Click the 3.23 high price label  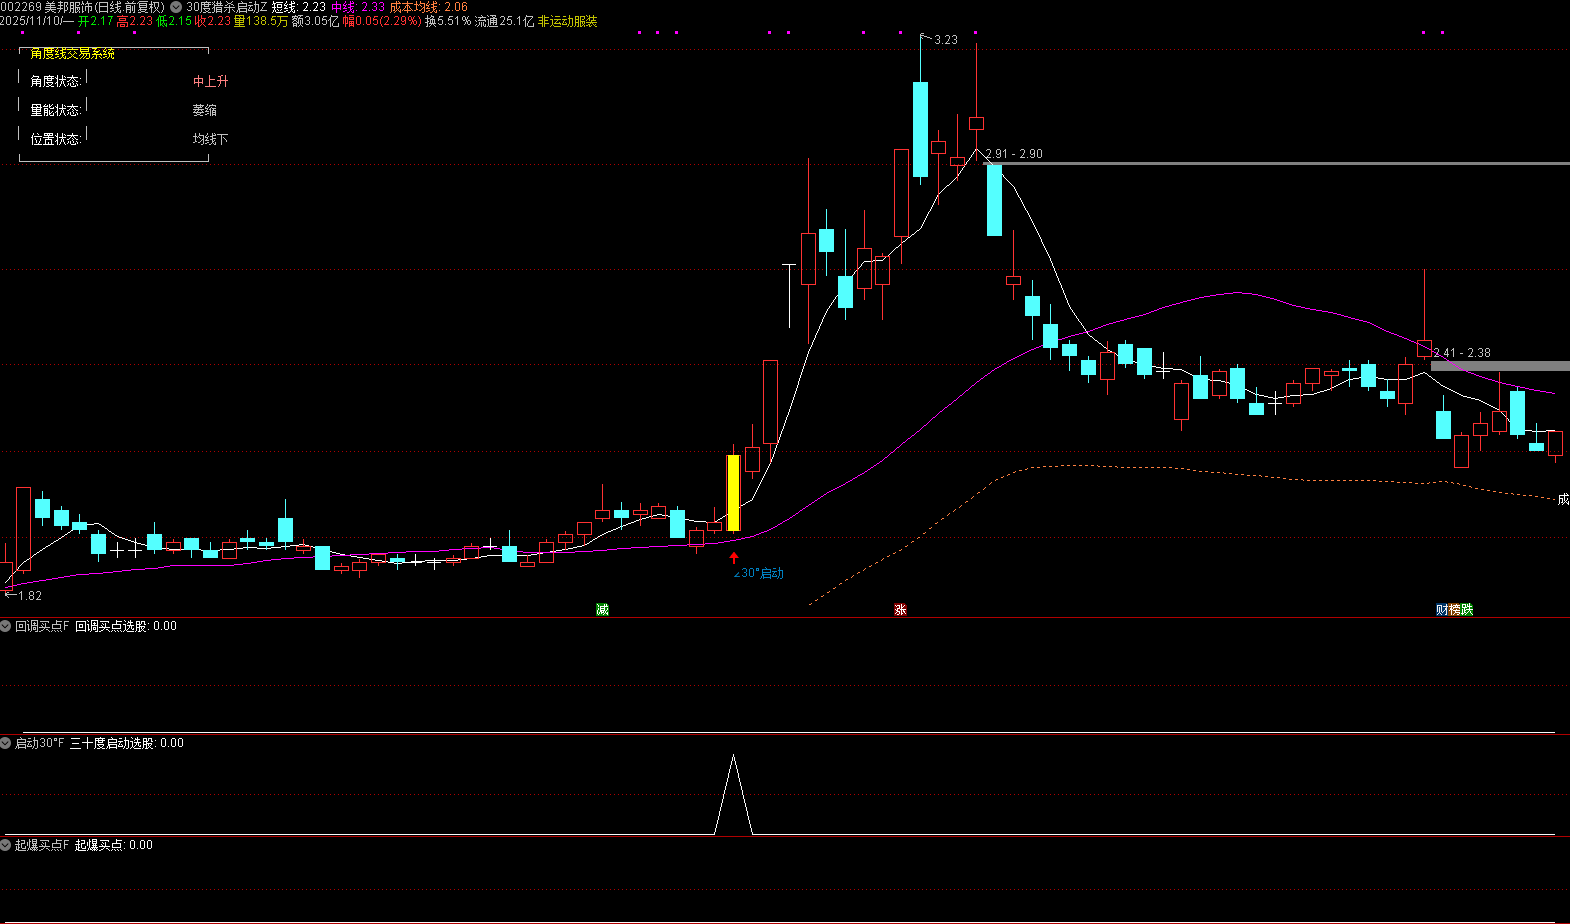pos(945,40)
